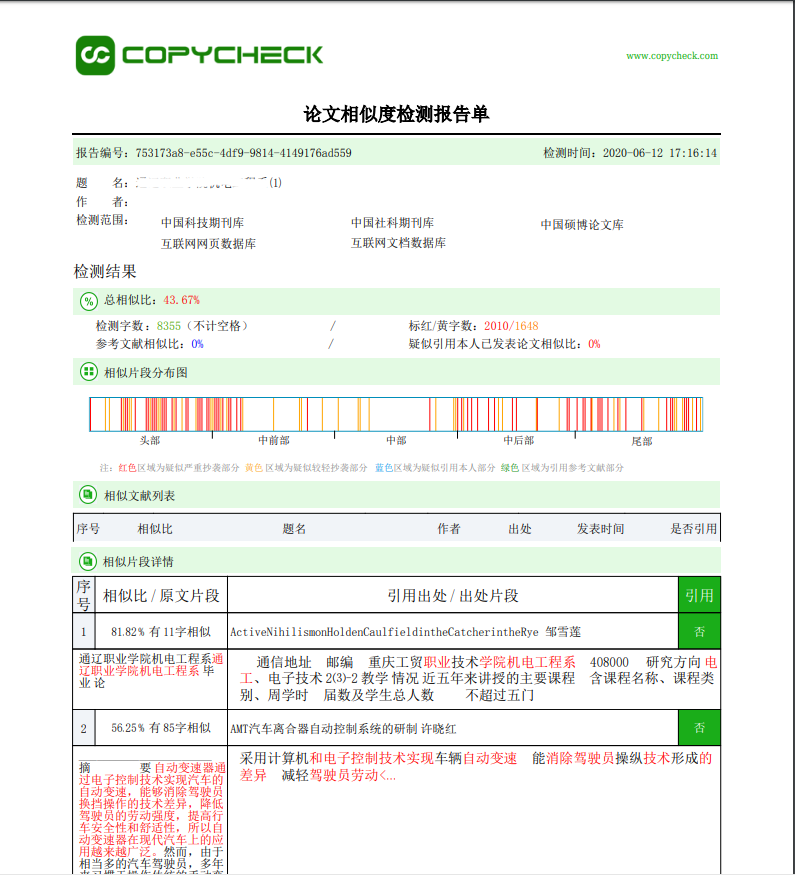Click the green 否 cell in row 1
795x875 pixels.
point(699,632)
